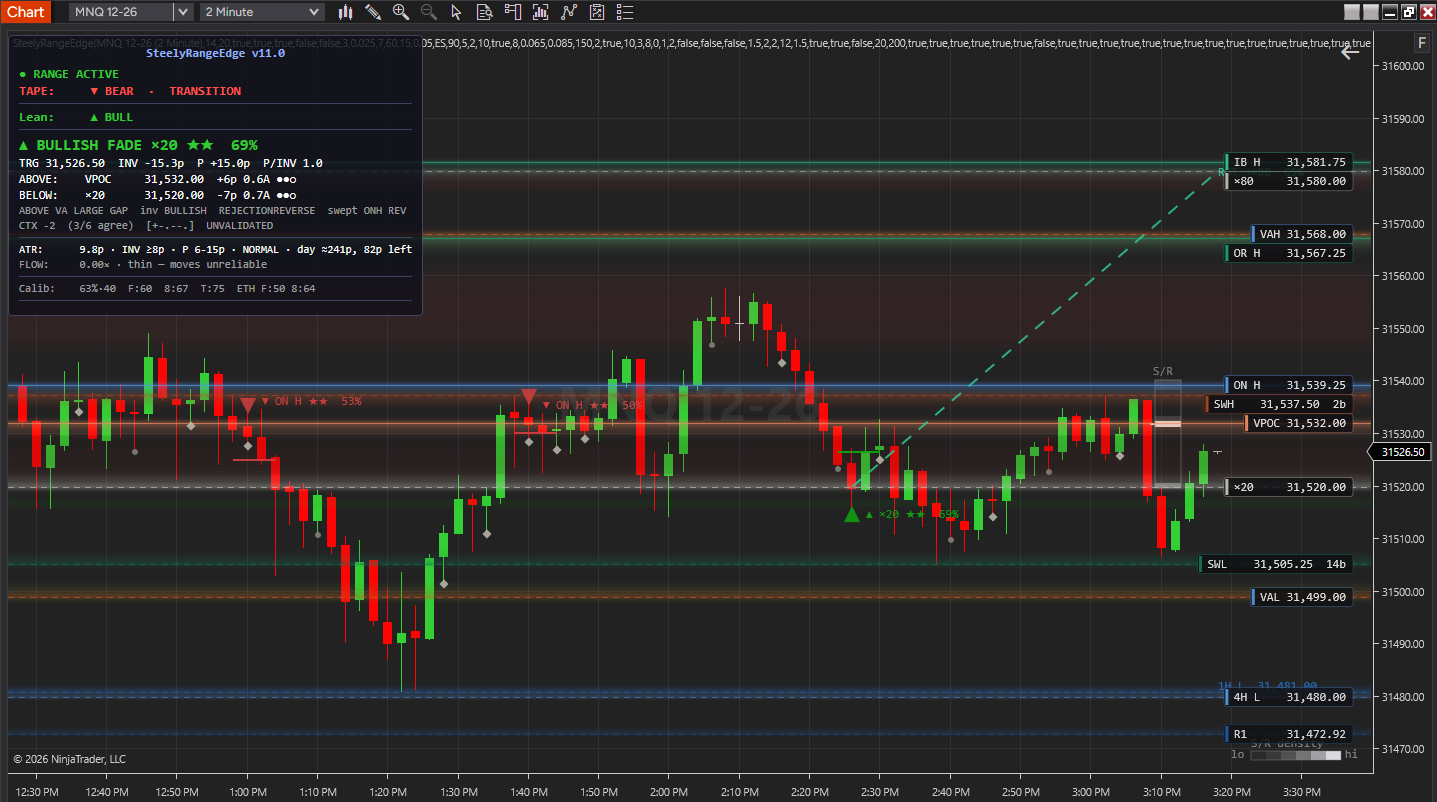
Task: Open the bar type candlestick icon
Action: [x=346, y=12]
